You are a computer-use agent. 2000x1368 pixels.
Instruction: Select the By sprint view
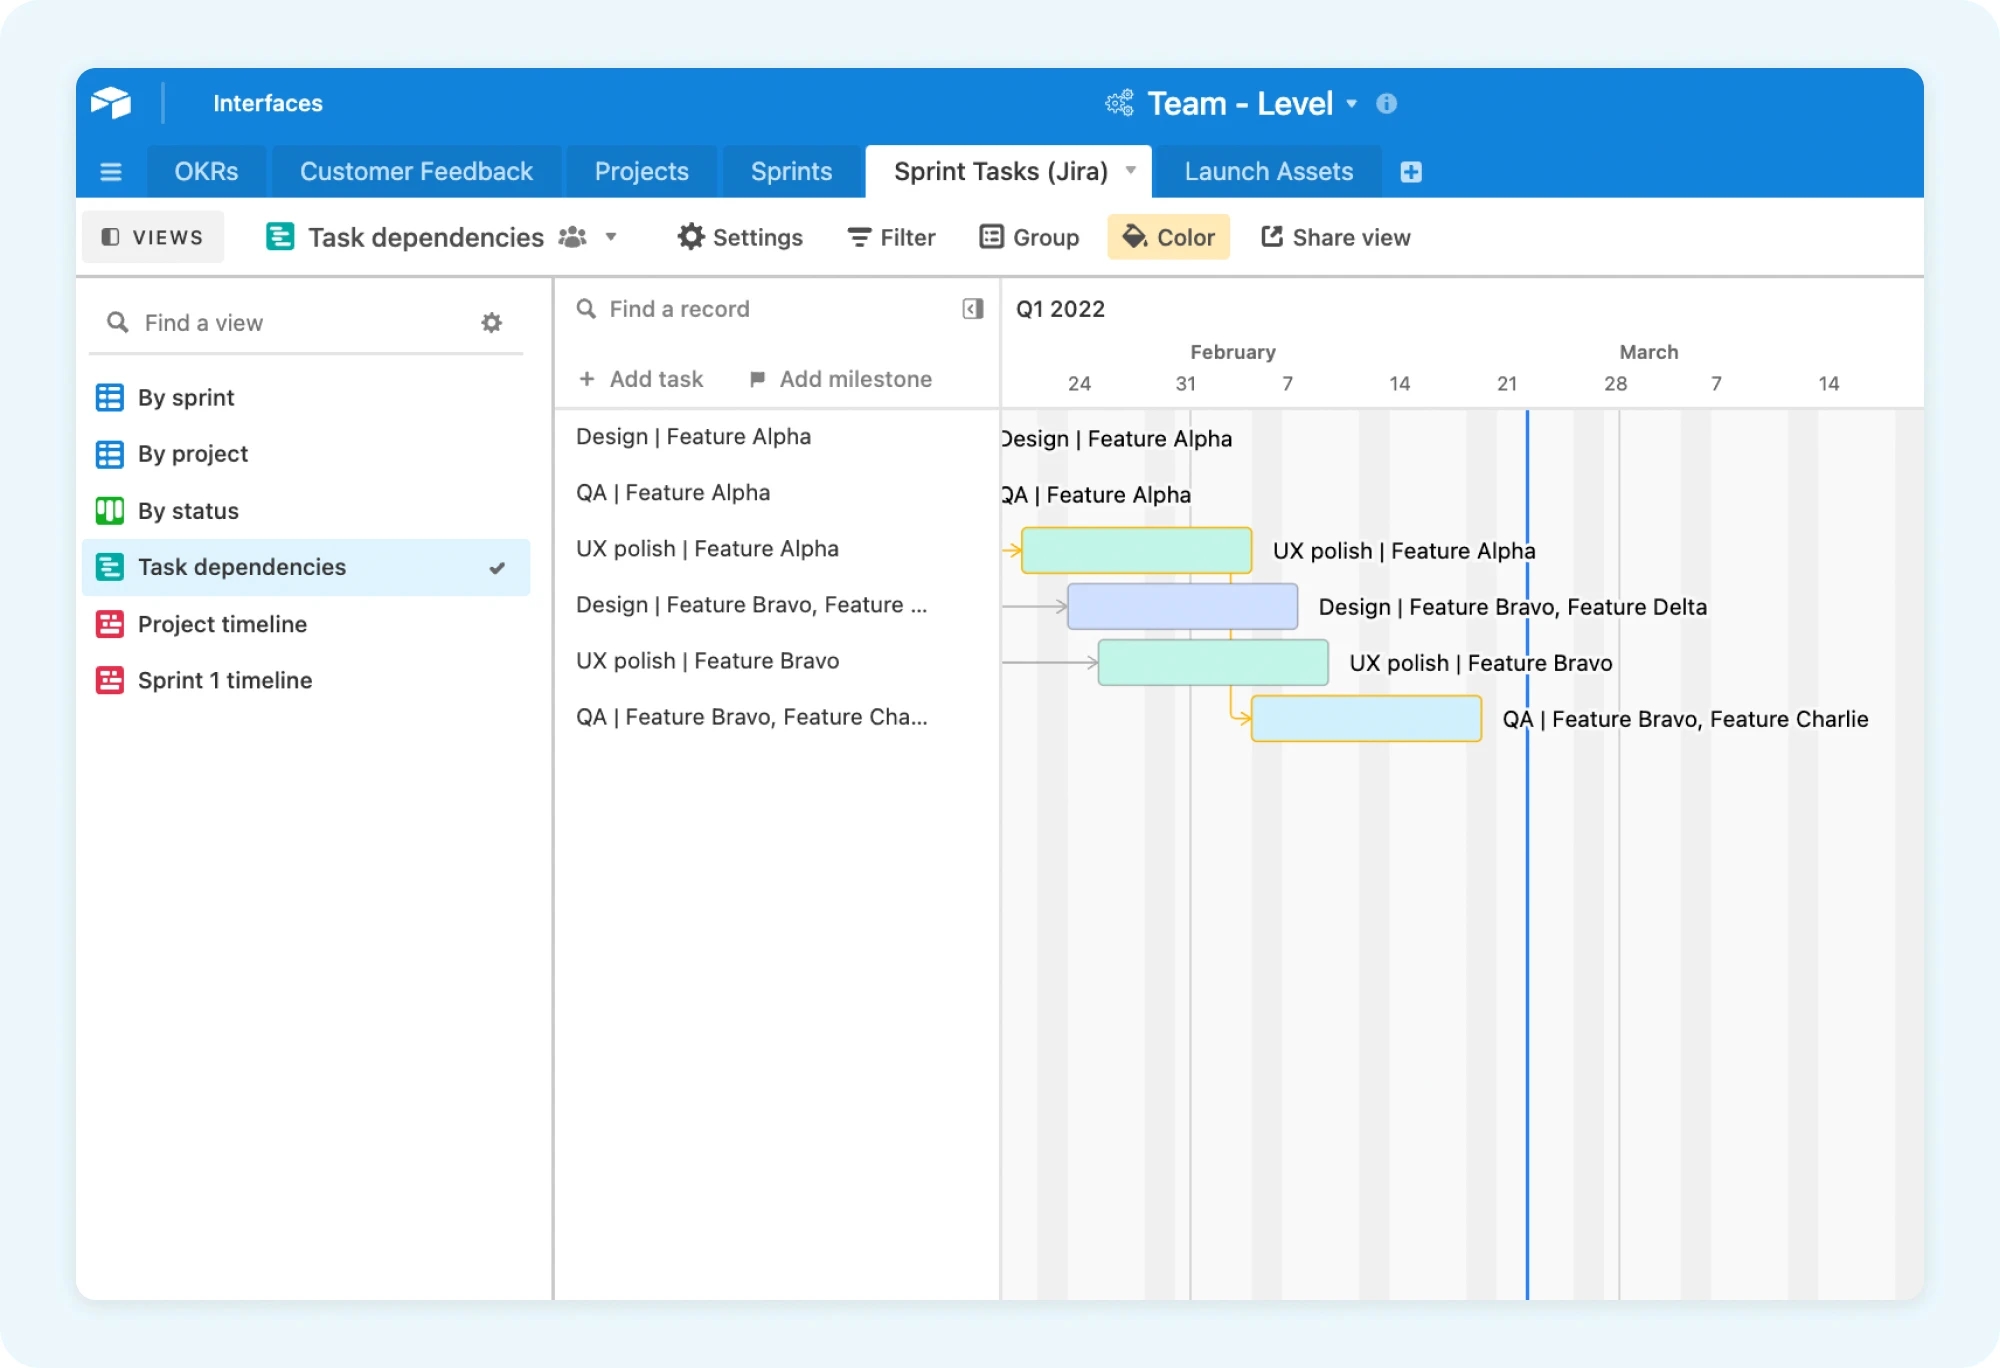(x=306, y=398)
